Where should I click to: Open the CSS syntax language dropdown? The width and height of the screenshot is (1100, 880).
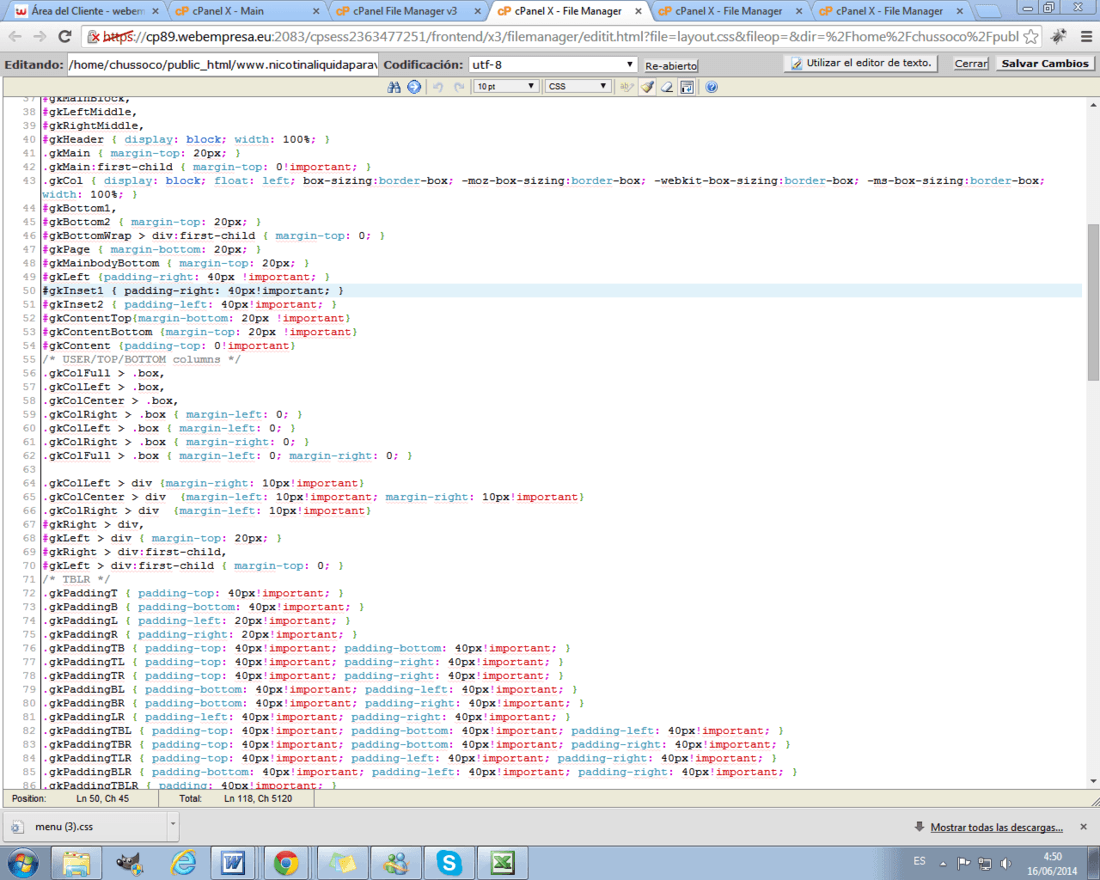(x=577, y=86)
